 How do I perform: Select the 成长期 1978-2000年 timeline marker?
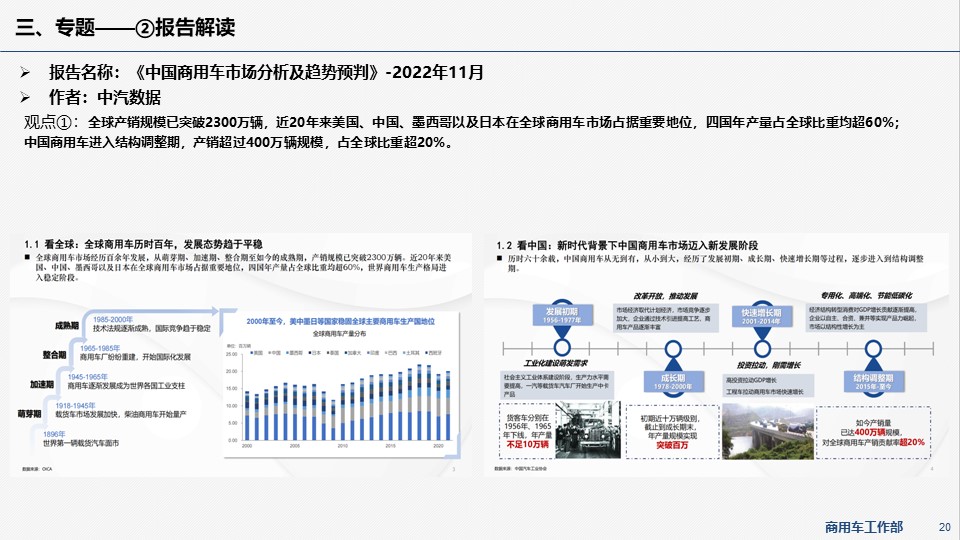673,381
